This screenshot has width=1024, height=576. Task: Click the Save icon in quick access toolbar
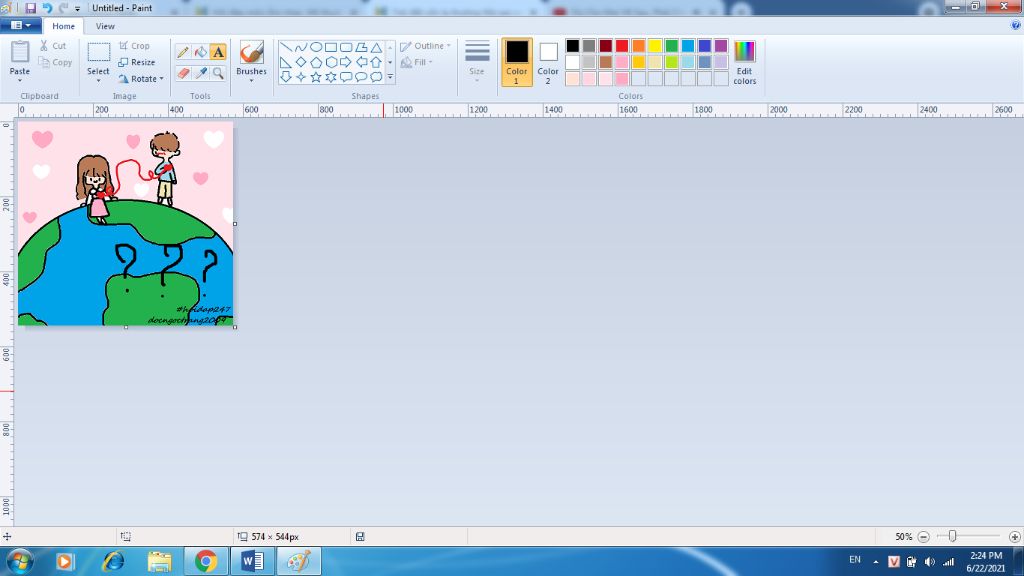31,8
